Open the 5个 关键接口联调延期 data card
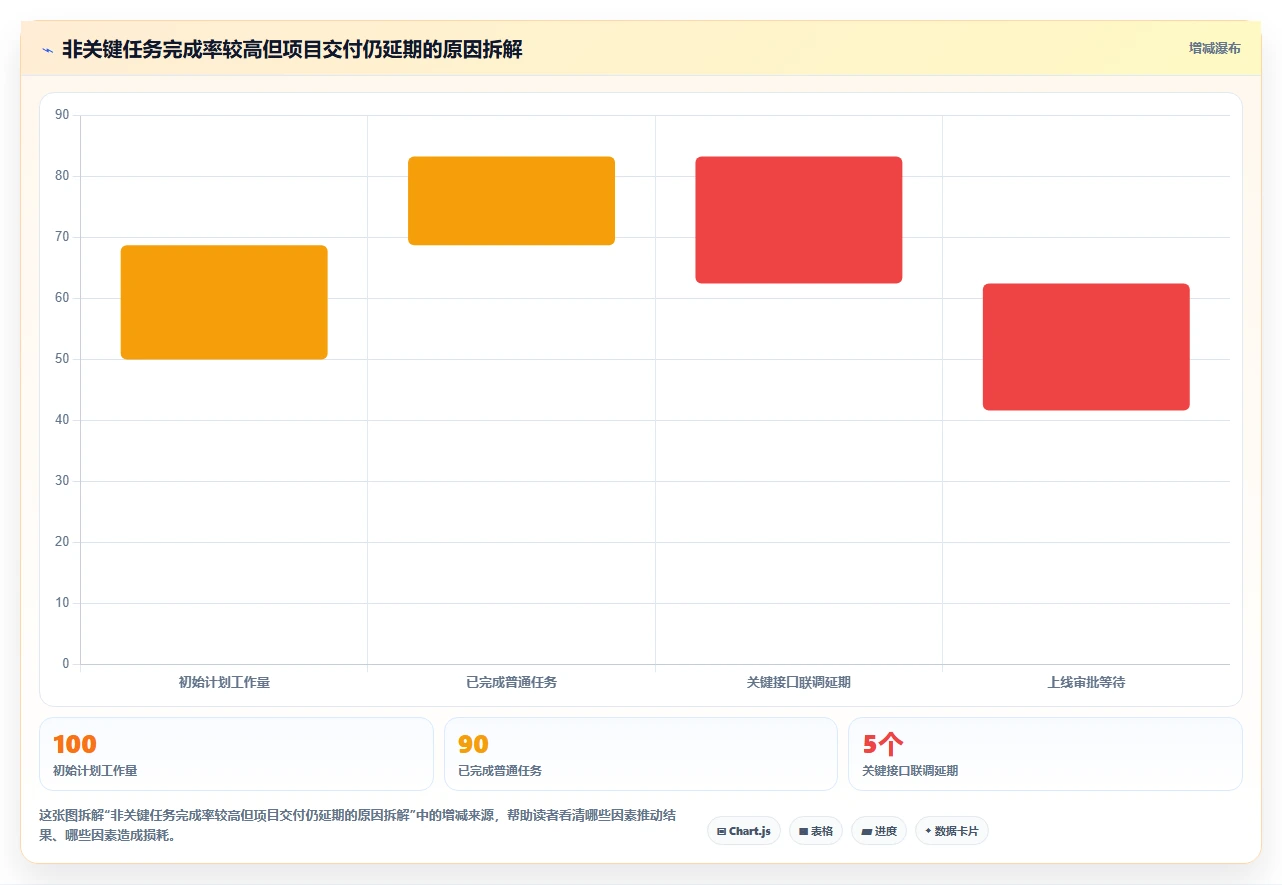The image size is (1282, 885). pyautogui.click(x=1045, y=754)
